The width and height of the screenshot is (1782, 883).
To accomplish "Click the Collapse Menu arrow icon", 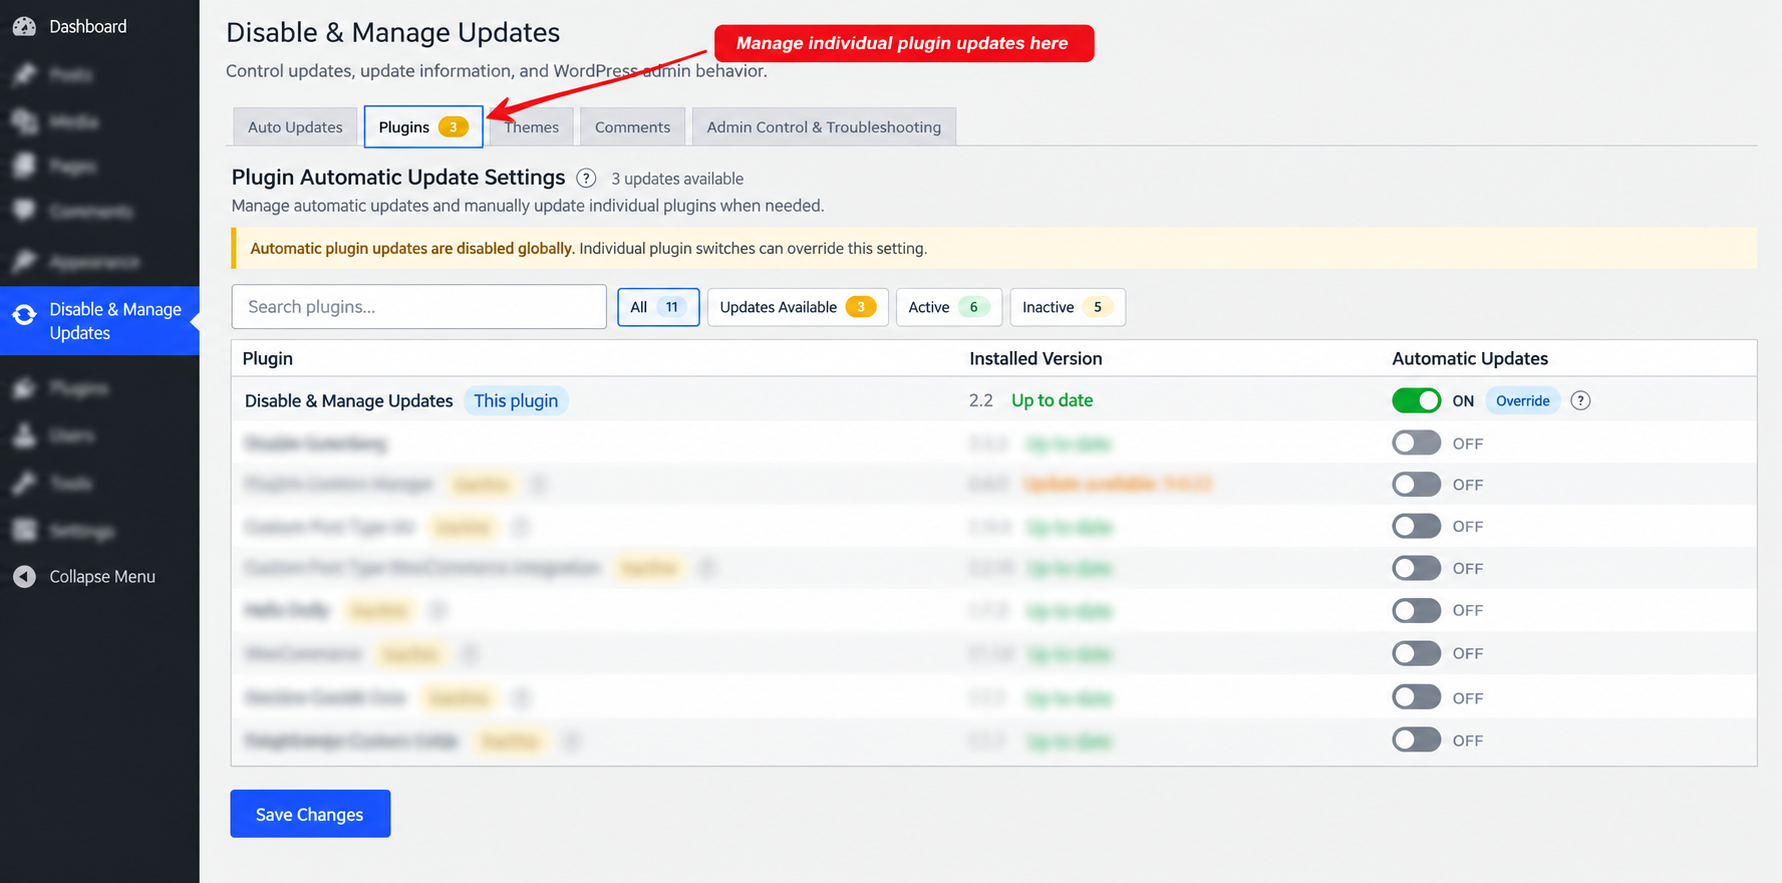I will pos(24,577).
